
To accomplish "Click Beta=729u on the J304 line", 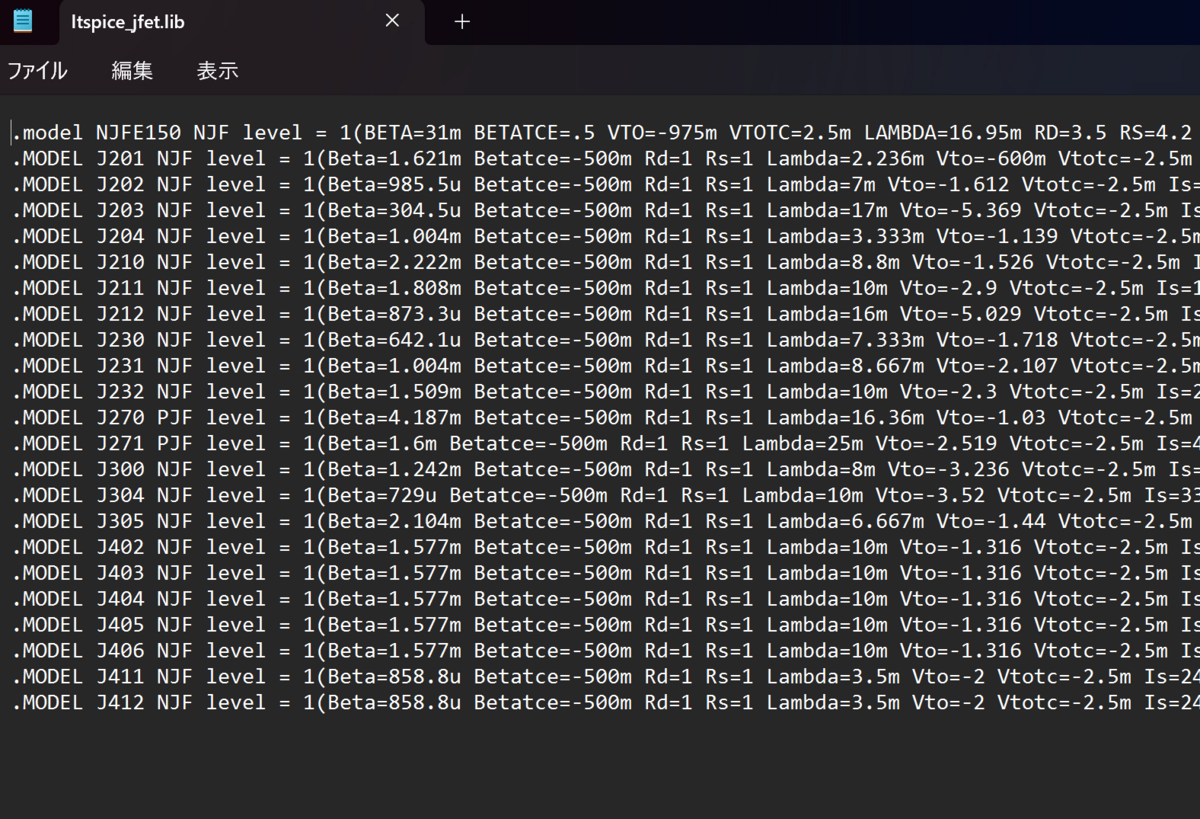I will [383, 496].
